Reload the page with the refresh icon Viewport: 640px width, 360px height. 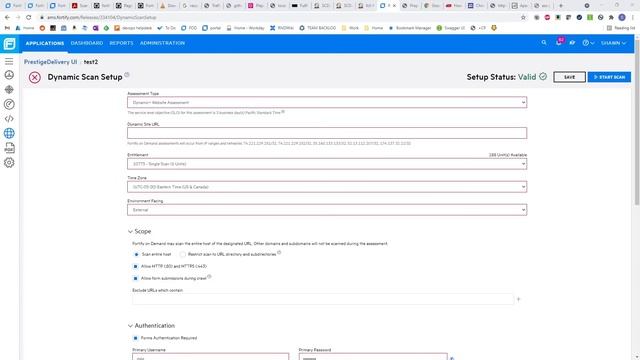click(x=29, y=18)
